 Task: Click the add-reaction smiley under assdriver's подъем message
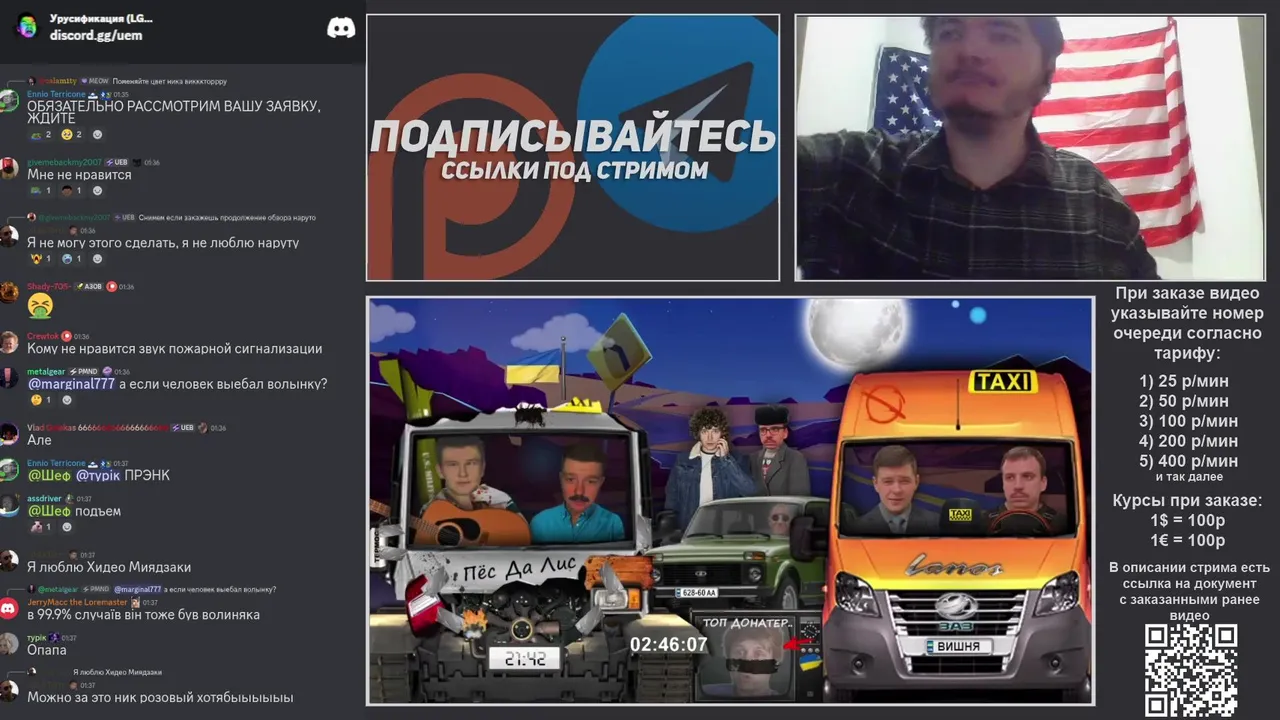click(x=67, y=527)
